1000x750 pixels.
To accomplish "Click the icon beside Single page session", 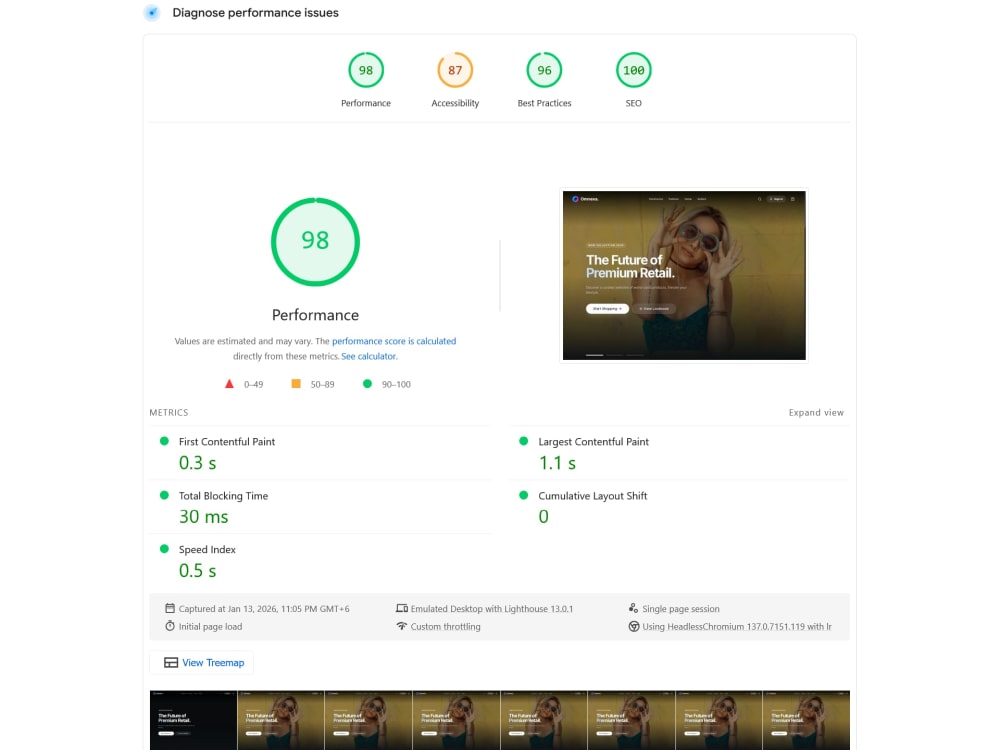I will (633, 608).
